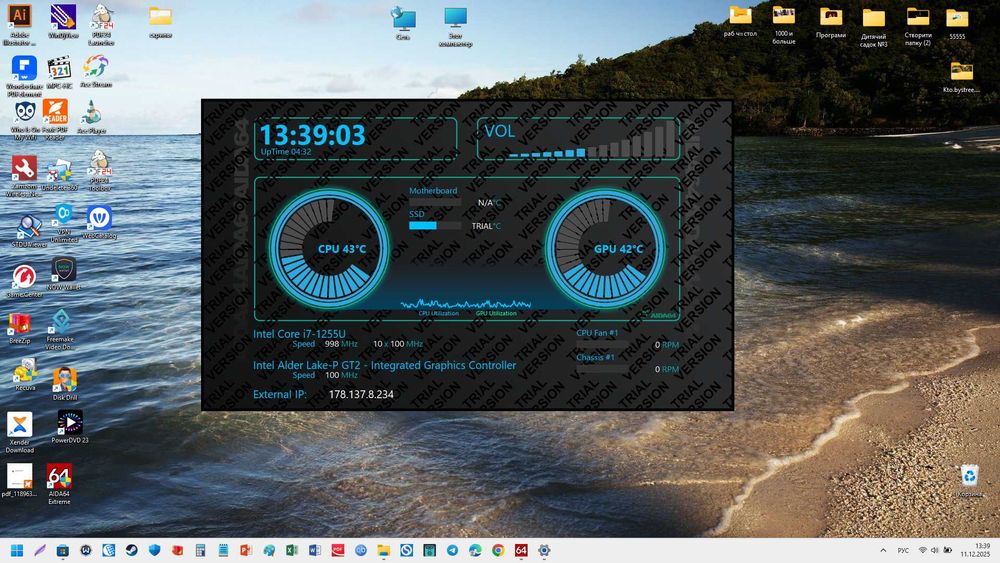
Task: Click the CPU Utilization graph
Action: [x=466, y=304]
